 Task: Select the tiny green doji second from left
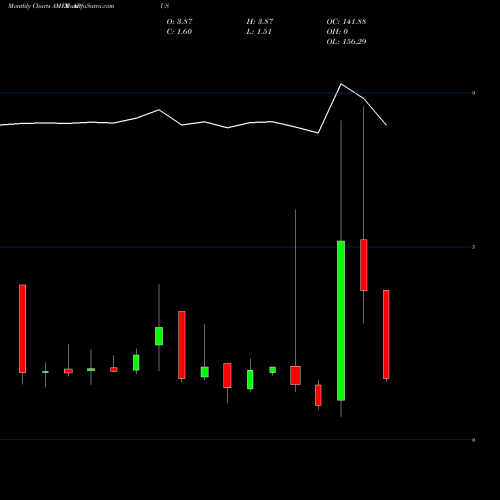coord(45,372)
